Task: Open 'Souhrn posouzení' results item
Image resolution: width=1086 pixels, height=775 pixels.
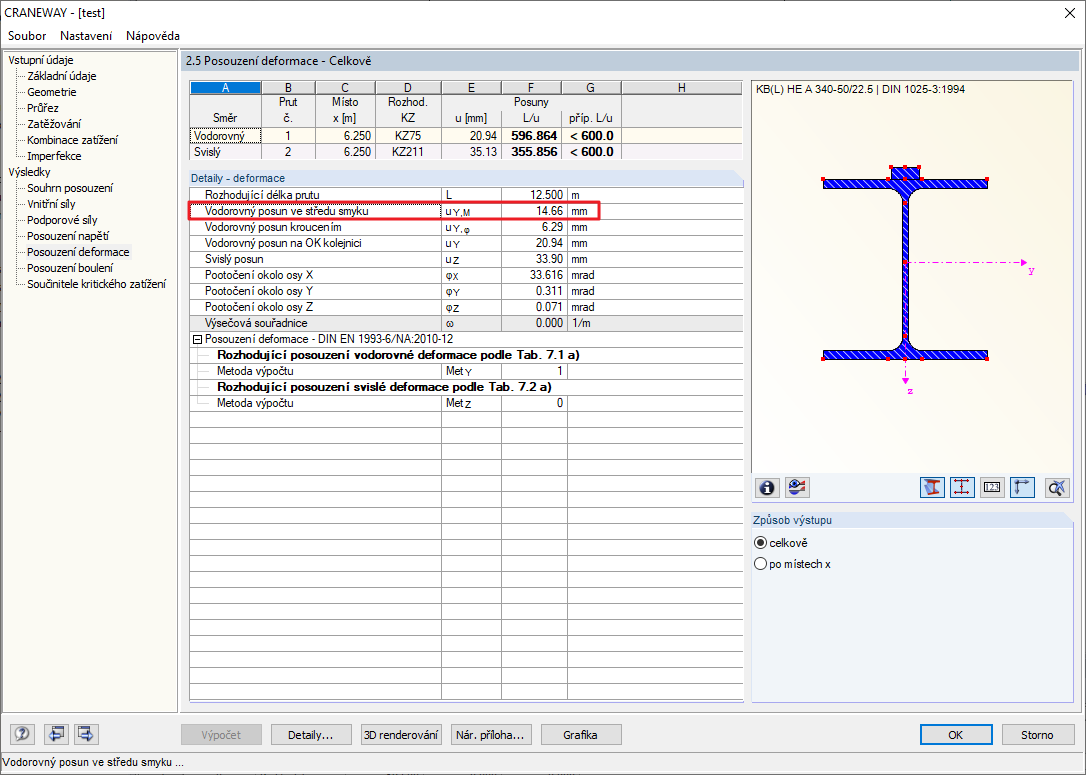Action: coord(70,188)
